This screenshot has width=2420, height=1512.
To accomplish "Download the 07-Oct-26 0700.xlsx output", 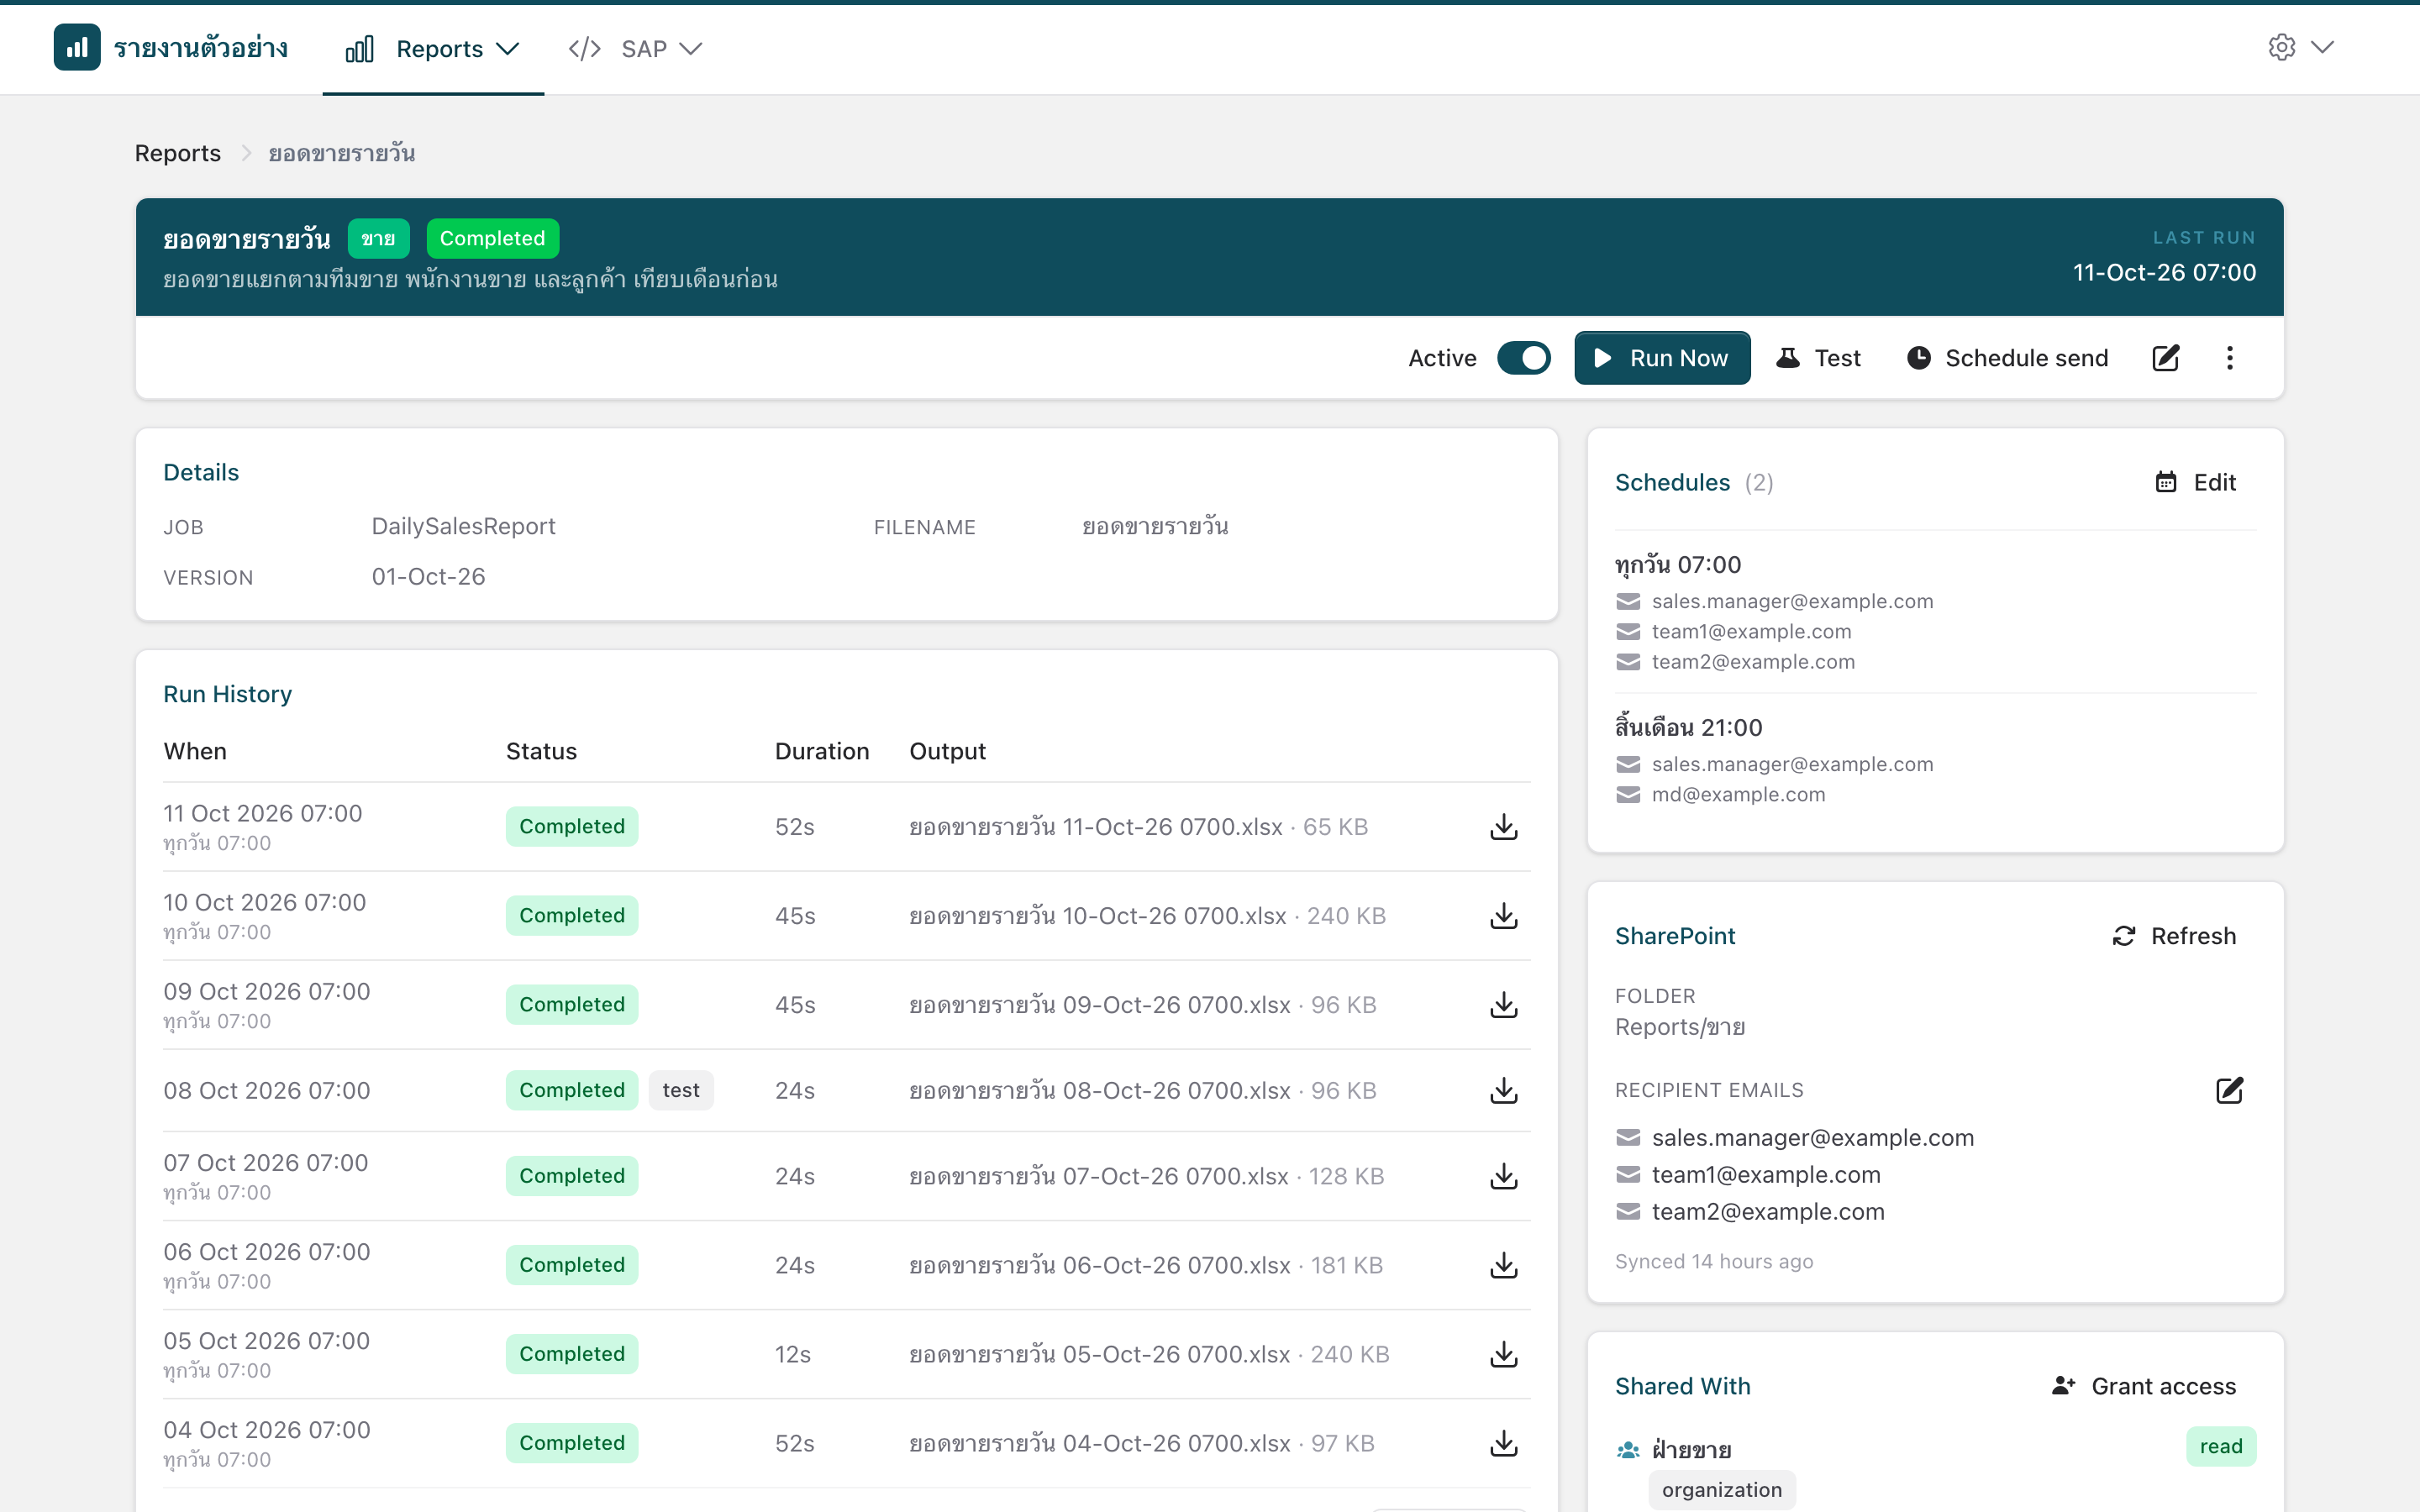I will click(1503, 1176).
